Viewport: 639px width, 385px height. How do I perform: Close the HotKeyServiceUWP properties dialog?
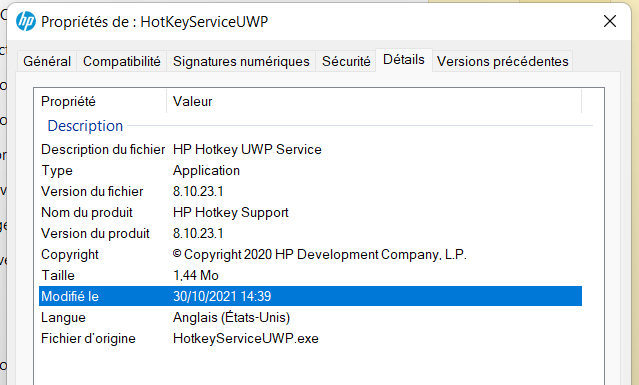[610, 21]
